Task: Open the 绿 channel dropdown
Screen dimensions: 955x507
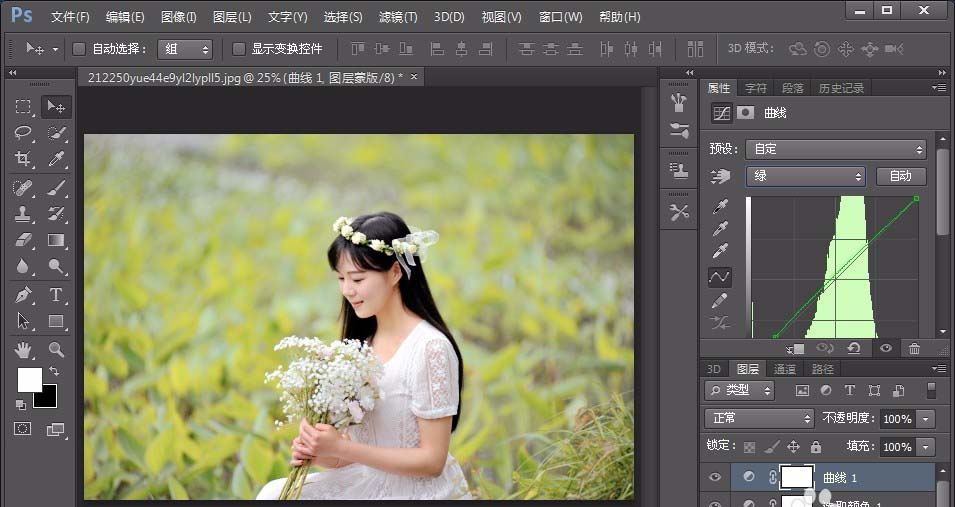Action: coord(806,177)
